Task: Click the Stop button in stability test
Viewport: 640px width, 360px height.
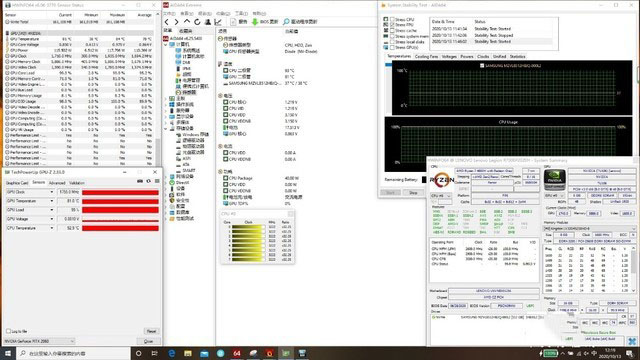Action: [413, 193]
